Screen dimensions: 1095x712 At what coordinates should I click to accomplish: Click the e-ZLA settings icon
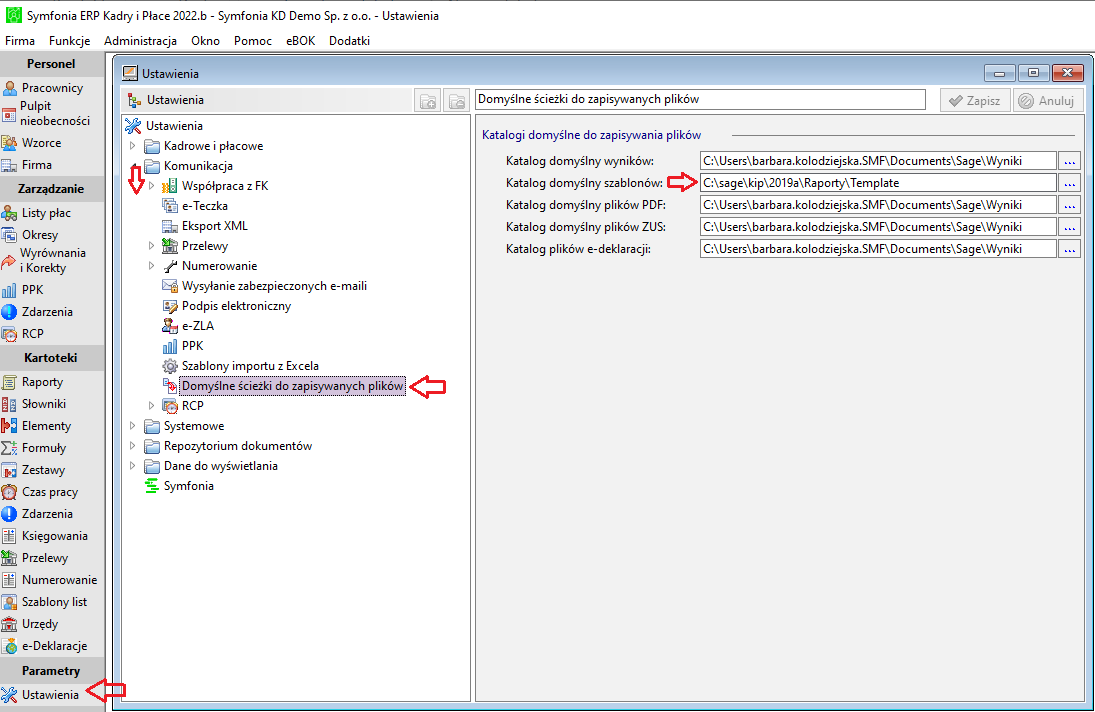170,326
